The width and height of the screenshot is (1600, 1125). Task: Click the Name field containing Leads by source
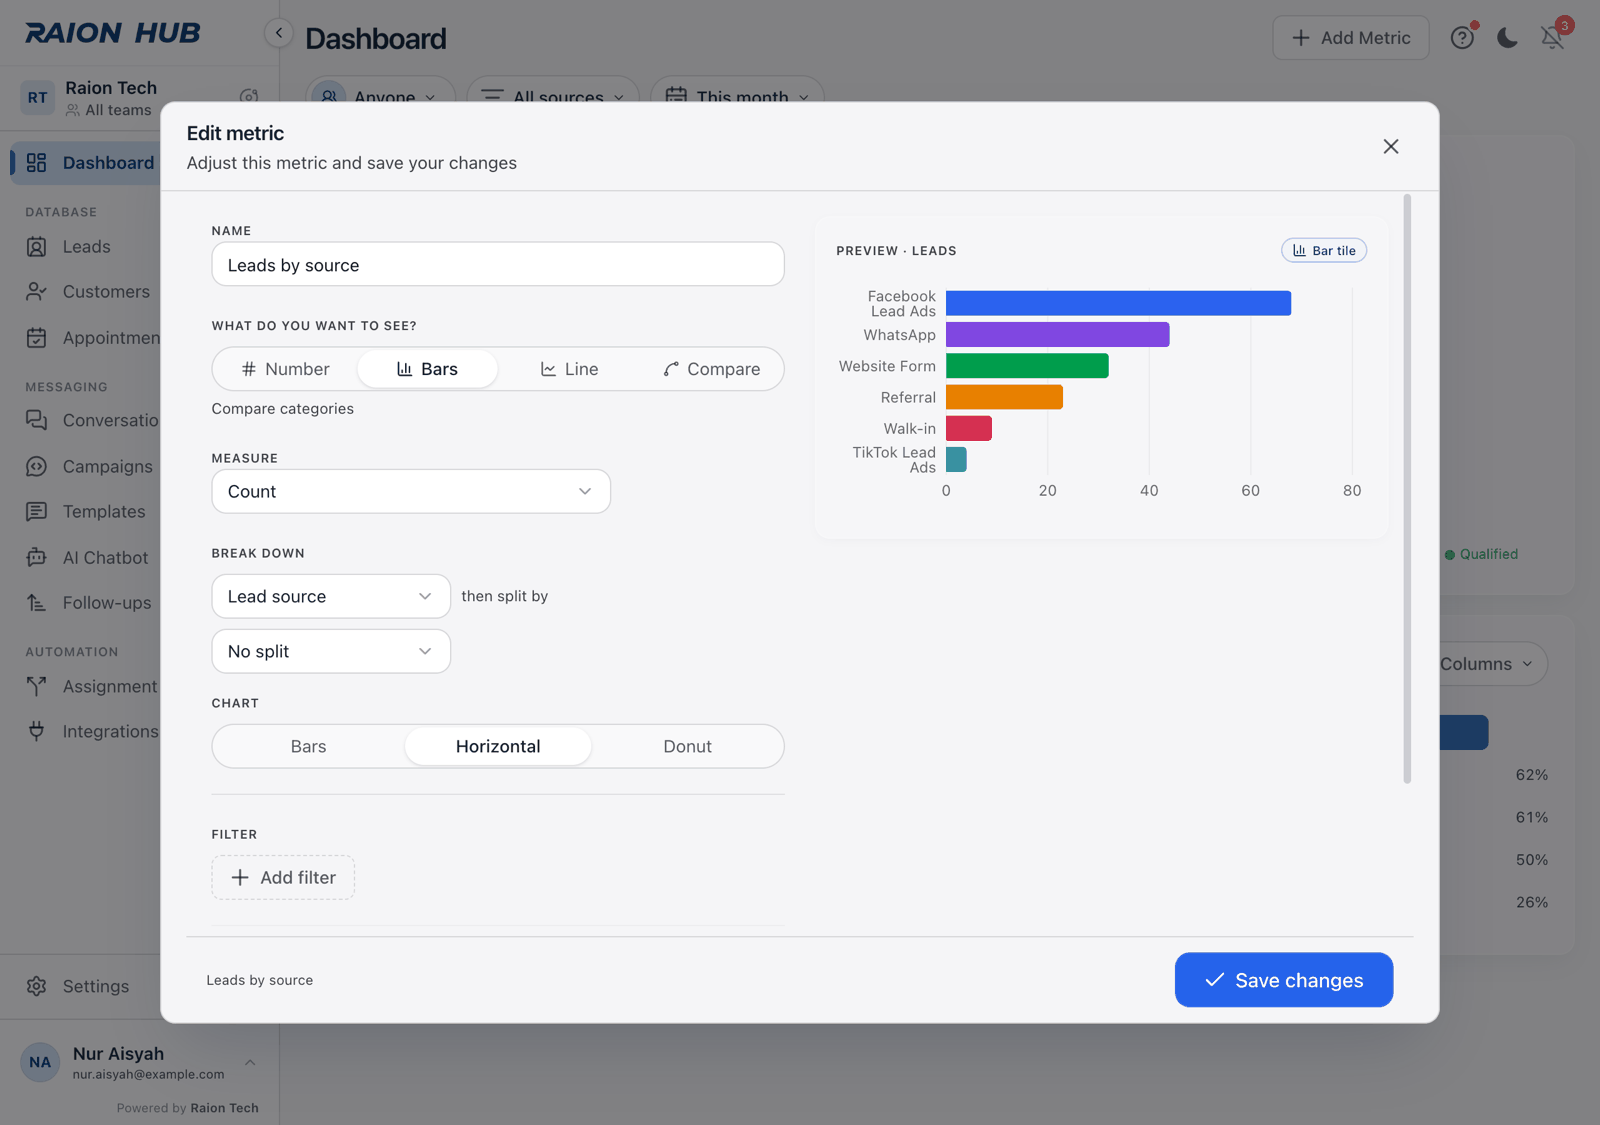tap(498, 265)
